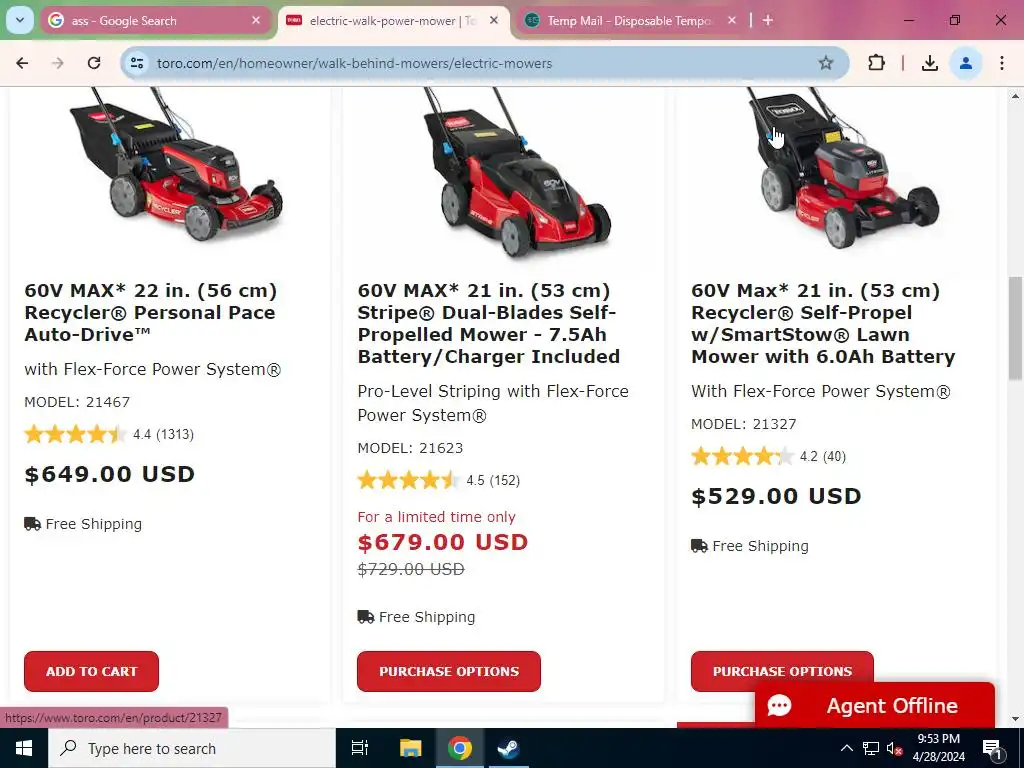Show hidden system tray icons chevron

coord(846,748)
